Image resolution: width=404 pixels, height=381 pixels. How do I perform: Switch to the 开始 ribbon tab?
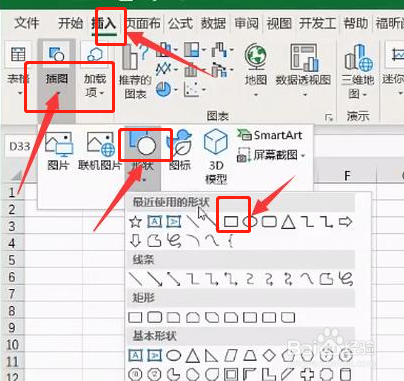click(70, 23)
